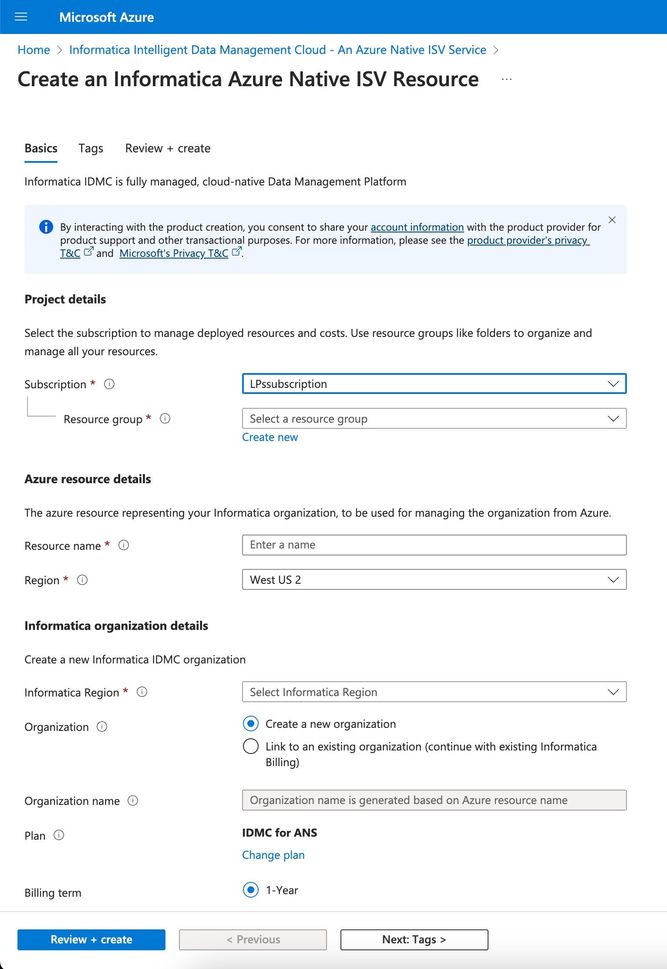
Task: Switch to the Tags tab
Action: [91, 148]
